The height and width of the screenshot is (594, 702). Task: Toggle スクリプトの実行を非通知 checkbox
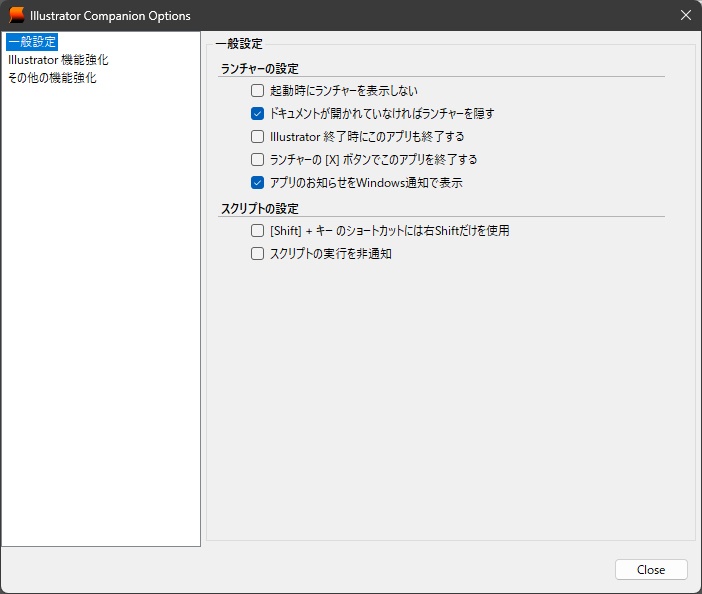(x=257, y=254)
